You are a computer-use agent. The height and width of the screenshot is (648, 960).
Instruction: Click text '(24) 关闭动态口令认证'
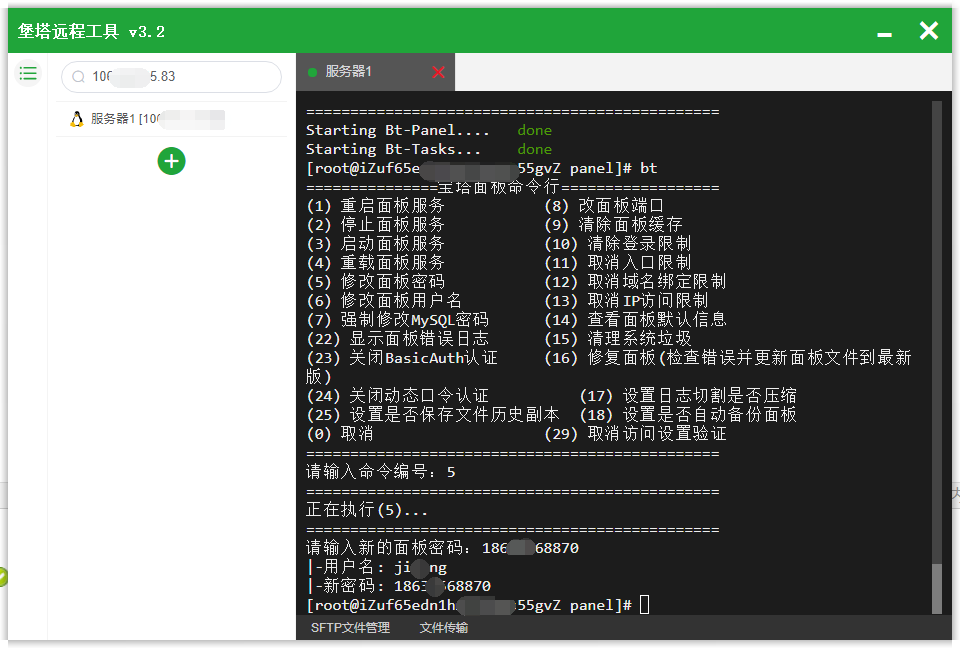point(397,396)
